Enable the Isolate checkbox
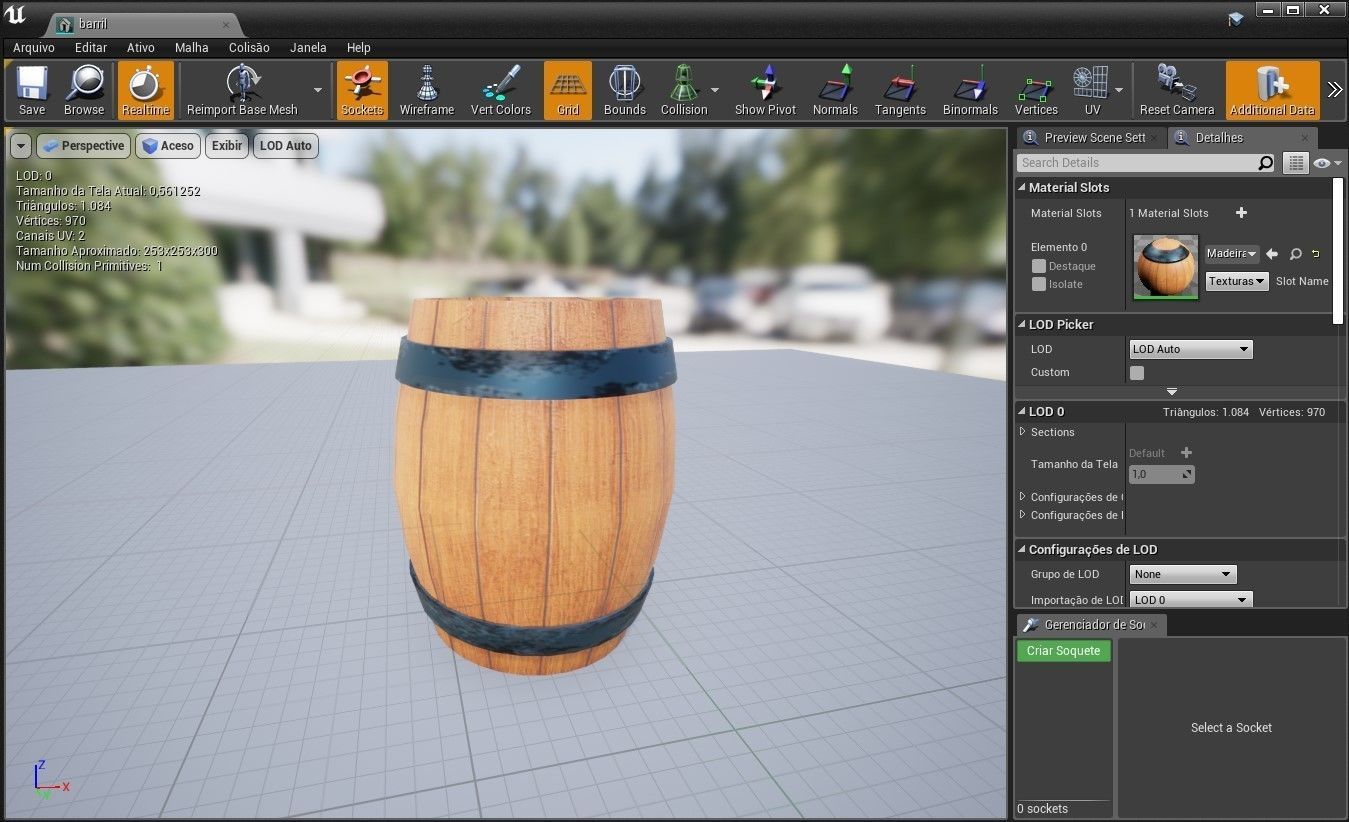1349x822 pixels. click(1039, 284)
